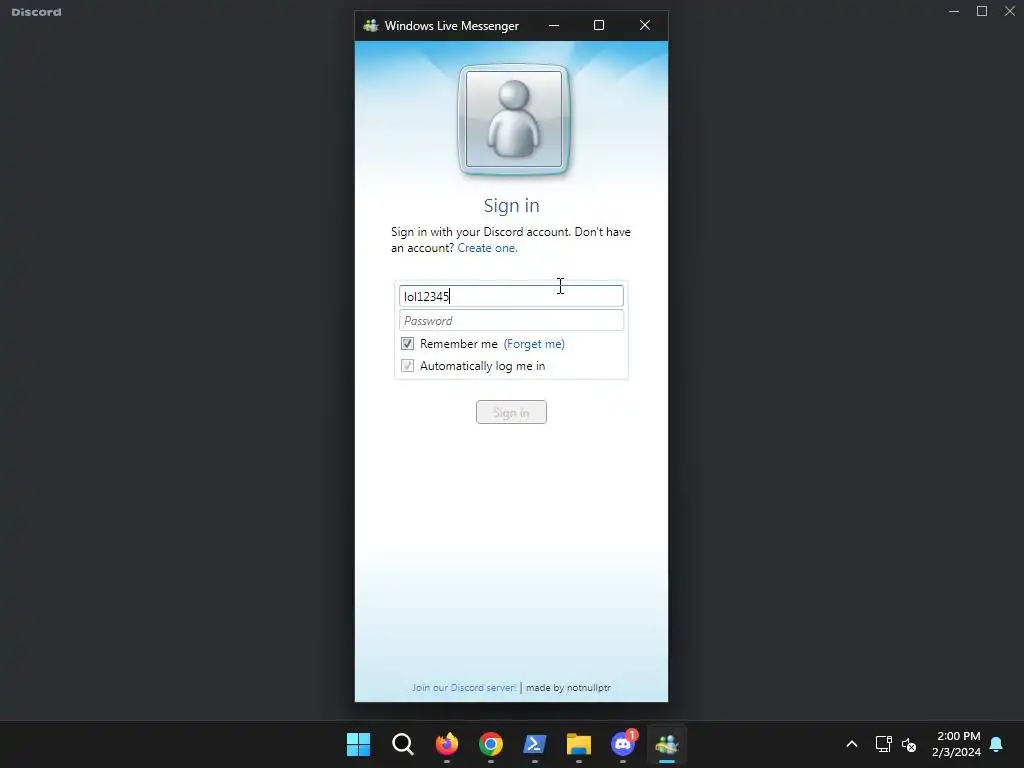Click the Sign in button

point(511,412)
